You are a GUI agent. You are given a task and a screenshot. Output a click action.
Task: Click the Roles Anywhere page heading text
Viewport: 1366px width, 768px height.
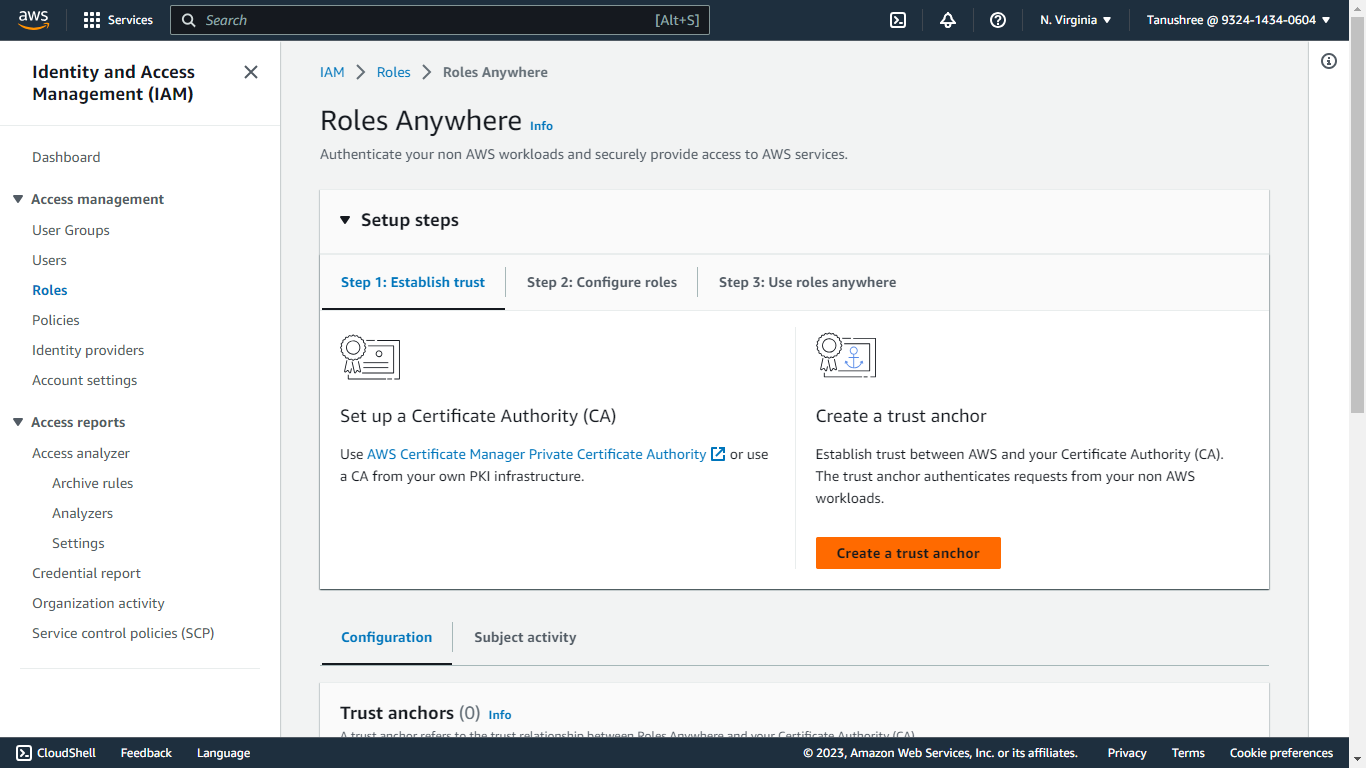[x=421, y=121]
